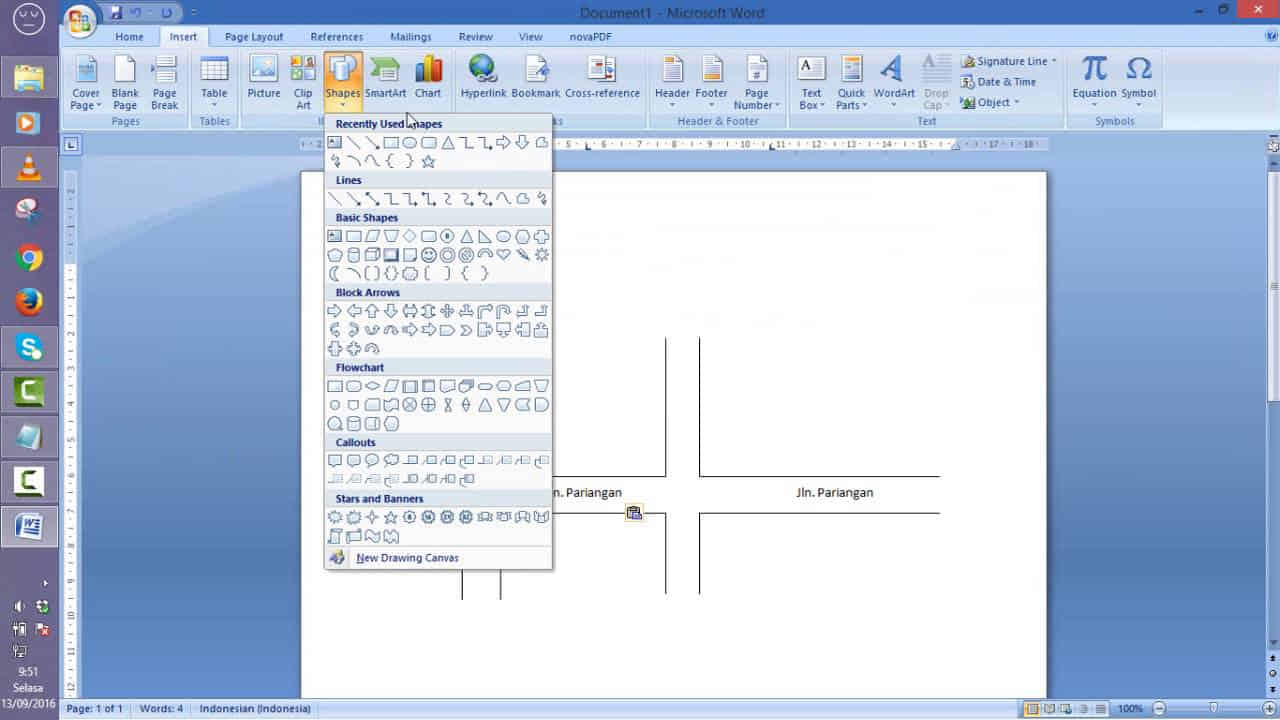Select the up arrow in Block Arrows
Image resolution: width=1280 pixels, height=720 pixels.
click(x=372, y=311)
